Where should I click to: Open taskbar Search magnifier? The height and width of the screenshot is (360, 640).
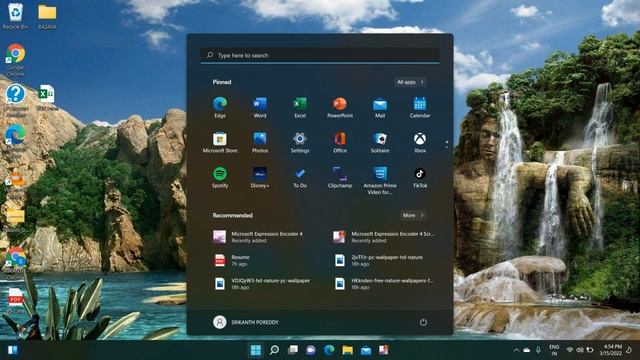tap(275, 350)
